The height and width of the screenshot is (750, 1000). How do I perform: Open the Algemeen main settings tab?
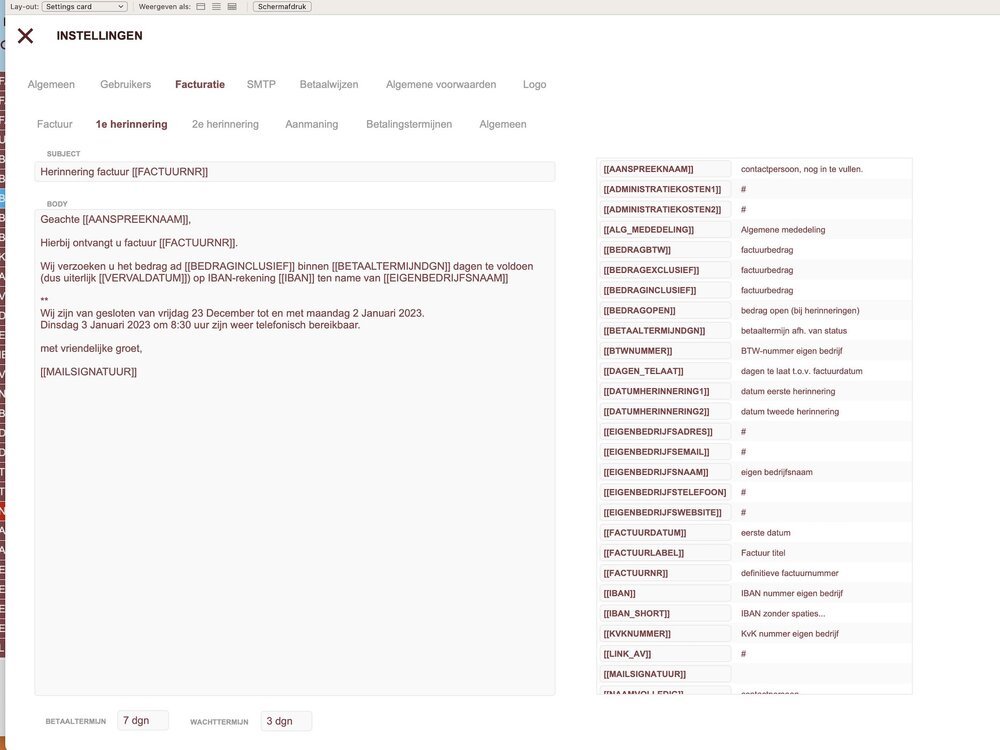pos(51,85)
